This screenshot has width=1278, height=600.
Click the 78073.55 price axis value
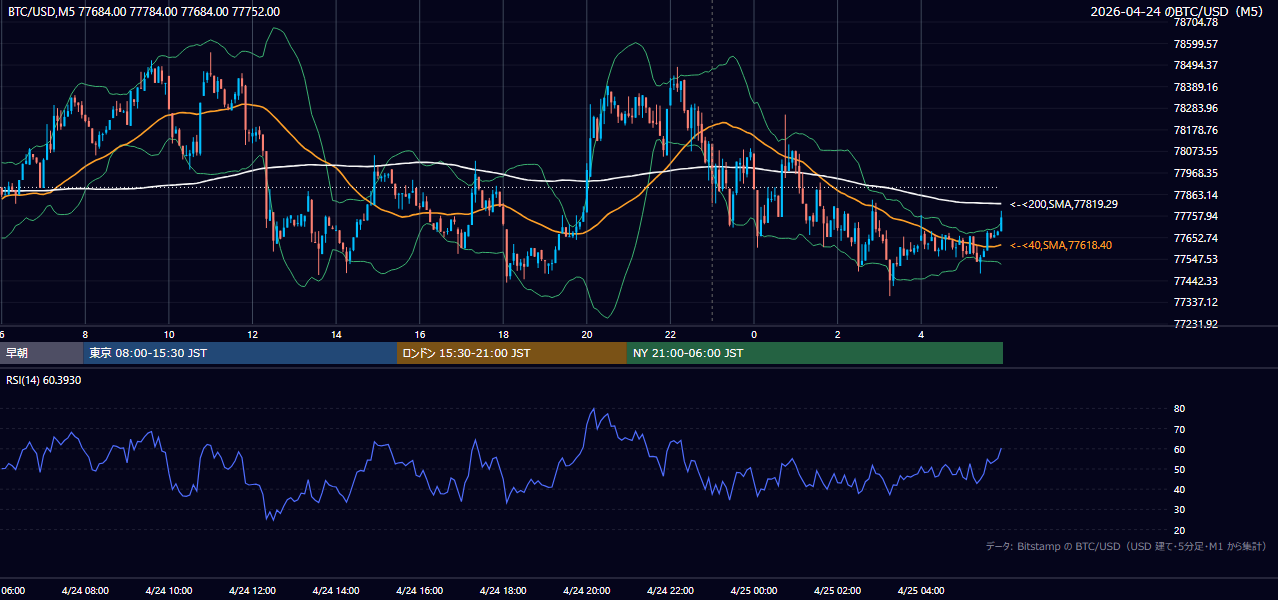pyautogui.click(x=1195, y=152)
